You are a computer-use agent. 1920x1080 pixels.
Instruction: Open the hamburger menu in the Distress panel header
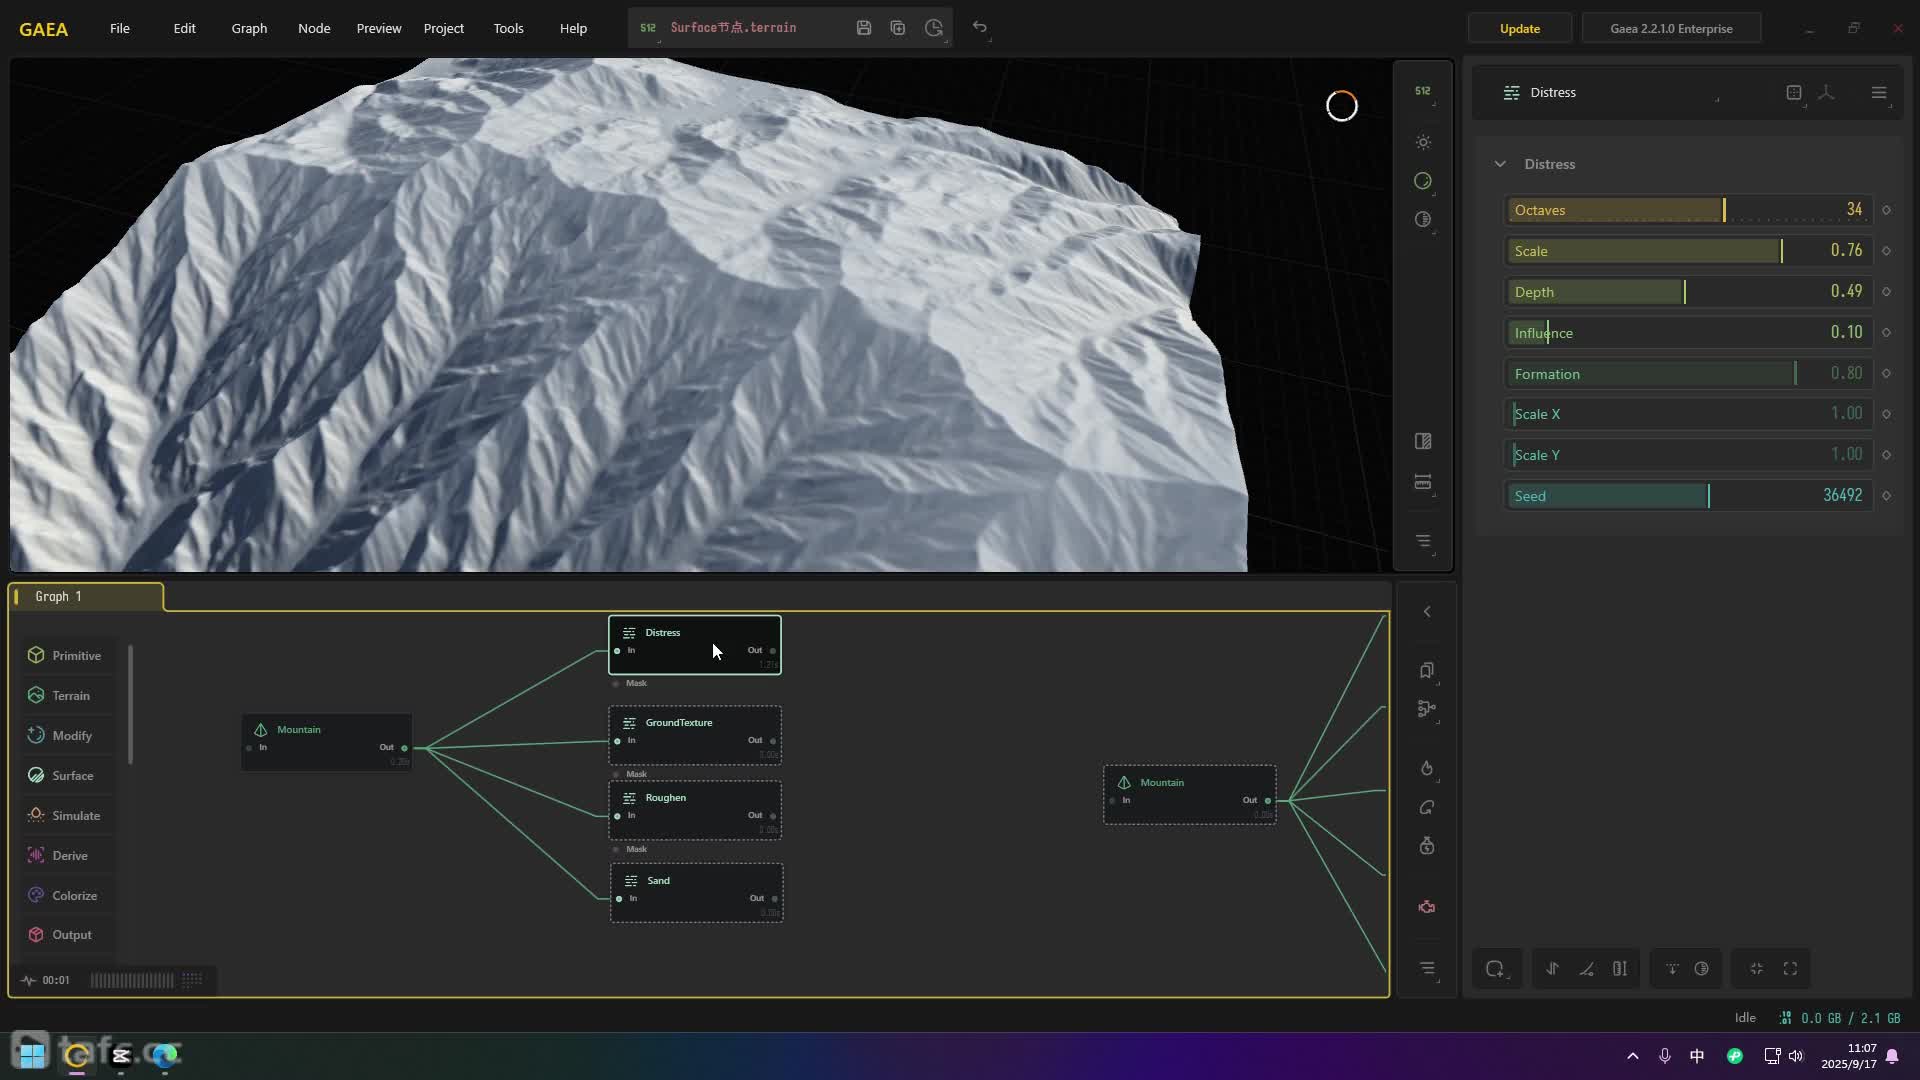[x=1878, y=92]
